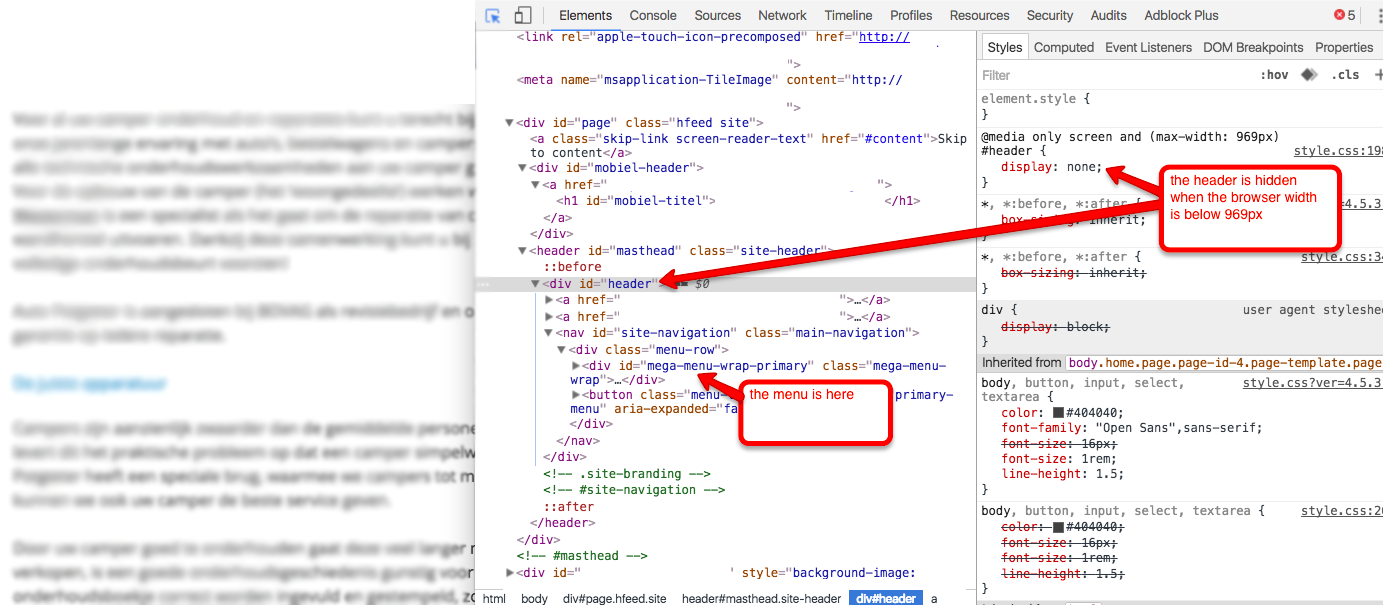Switch to the Console tab
This screenshot has width=1383, height=605.
(653, 15)
